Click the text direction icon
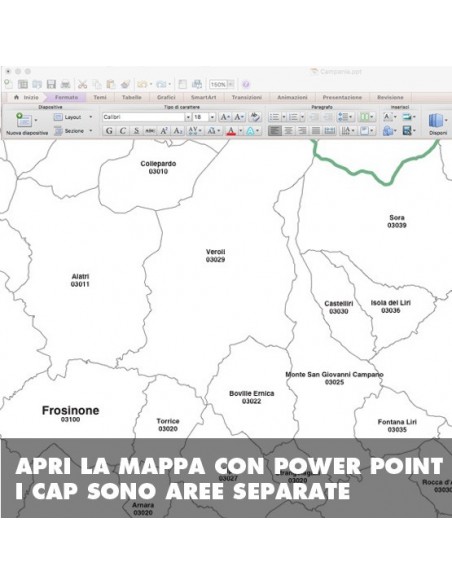 pos(347,131)
